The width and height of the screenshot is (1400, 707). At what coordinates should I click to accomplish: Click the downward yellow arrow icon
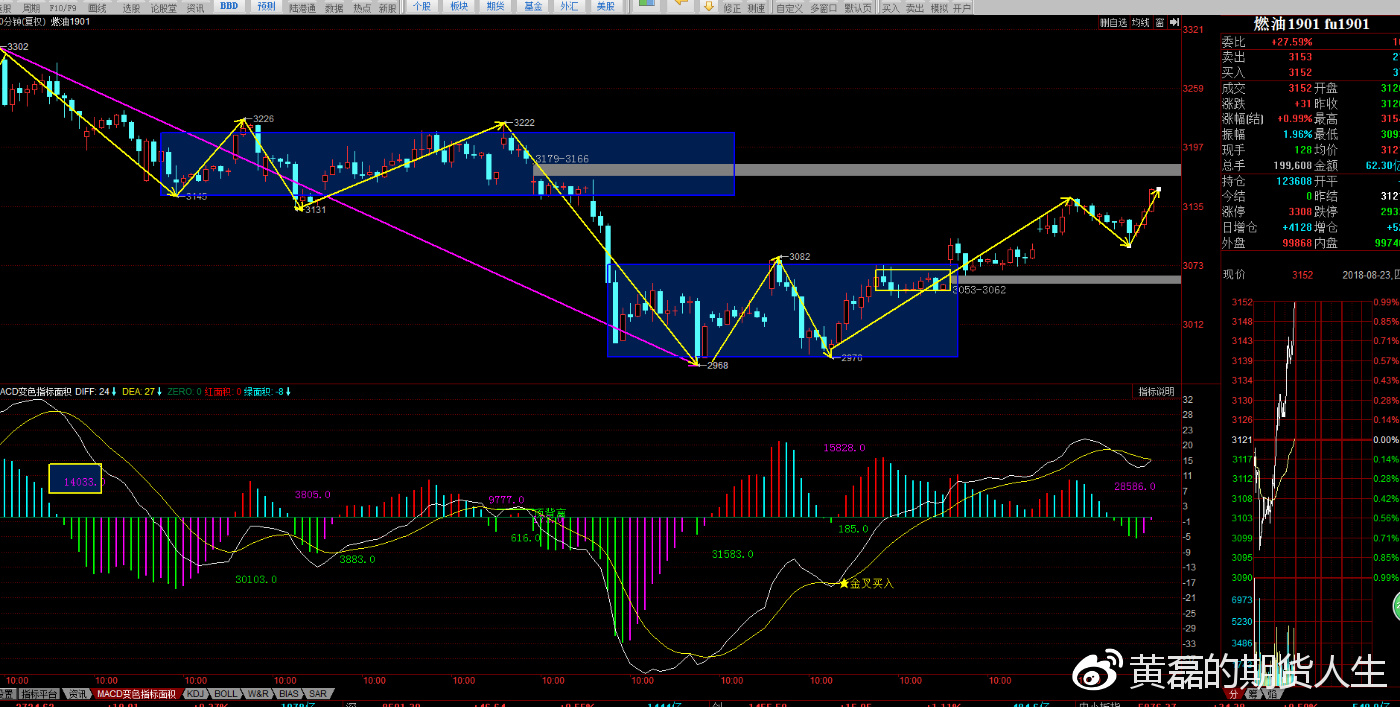pyautogui.click(x=709, y=6)
